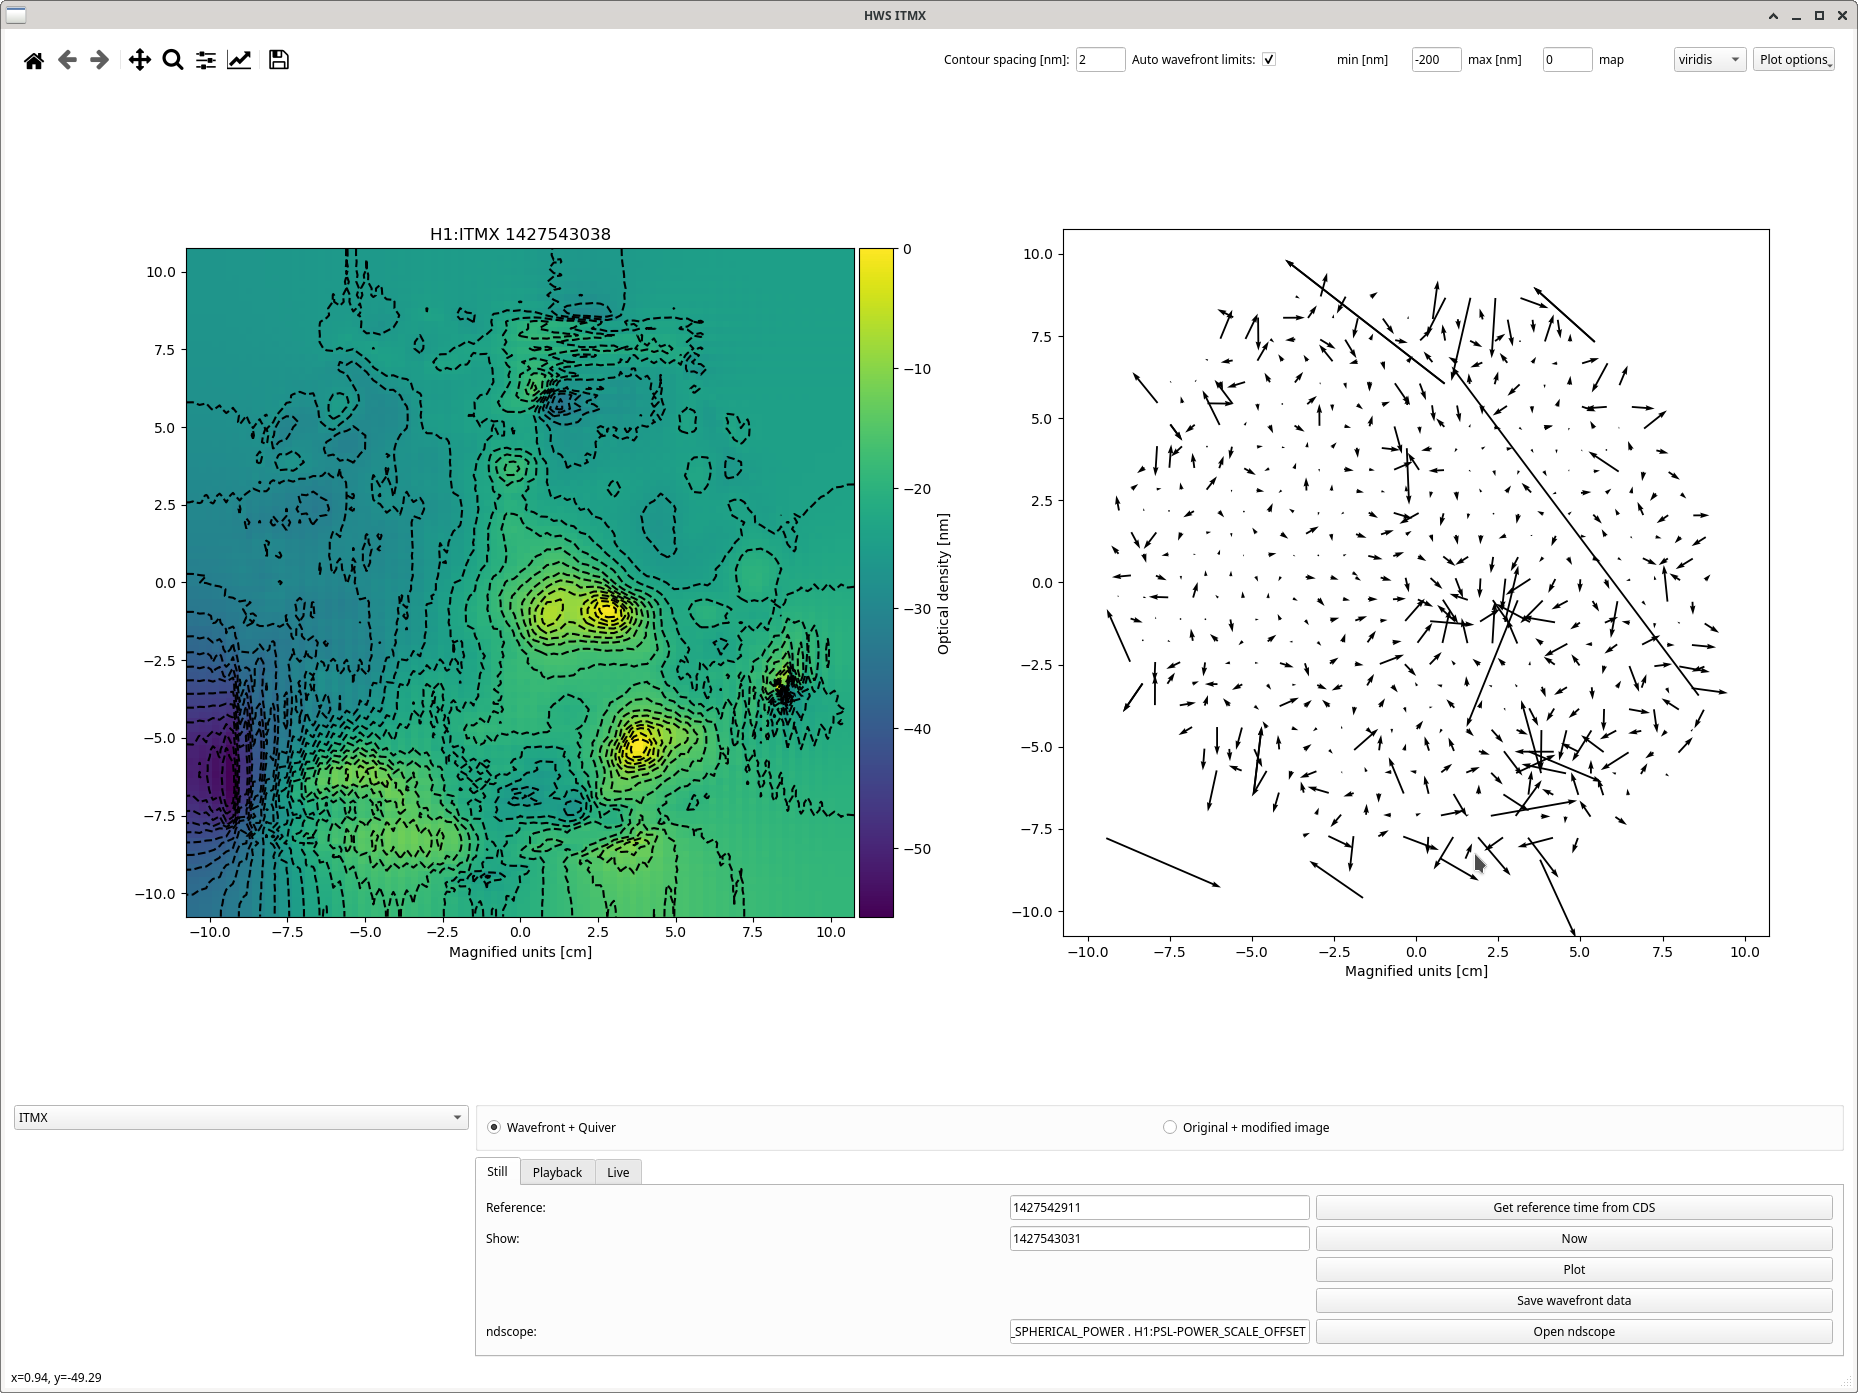The width and height of the screenshot is (1858, 1393).
Task: Open Configure subplots sliders icon
Action: pyautogui.click(x=206, y=60)
